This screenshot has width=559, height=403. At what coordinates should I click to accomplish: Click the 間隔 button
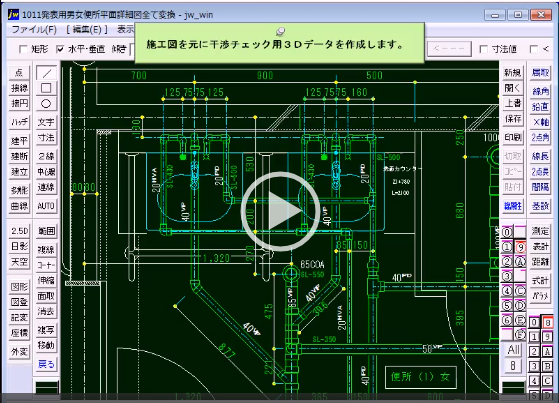540,187
